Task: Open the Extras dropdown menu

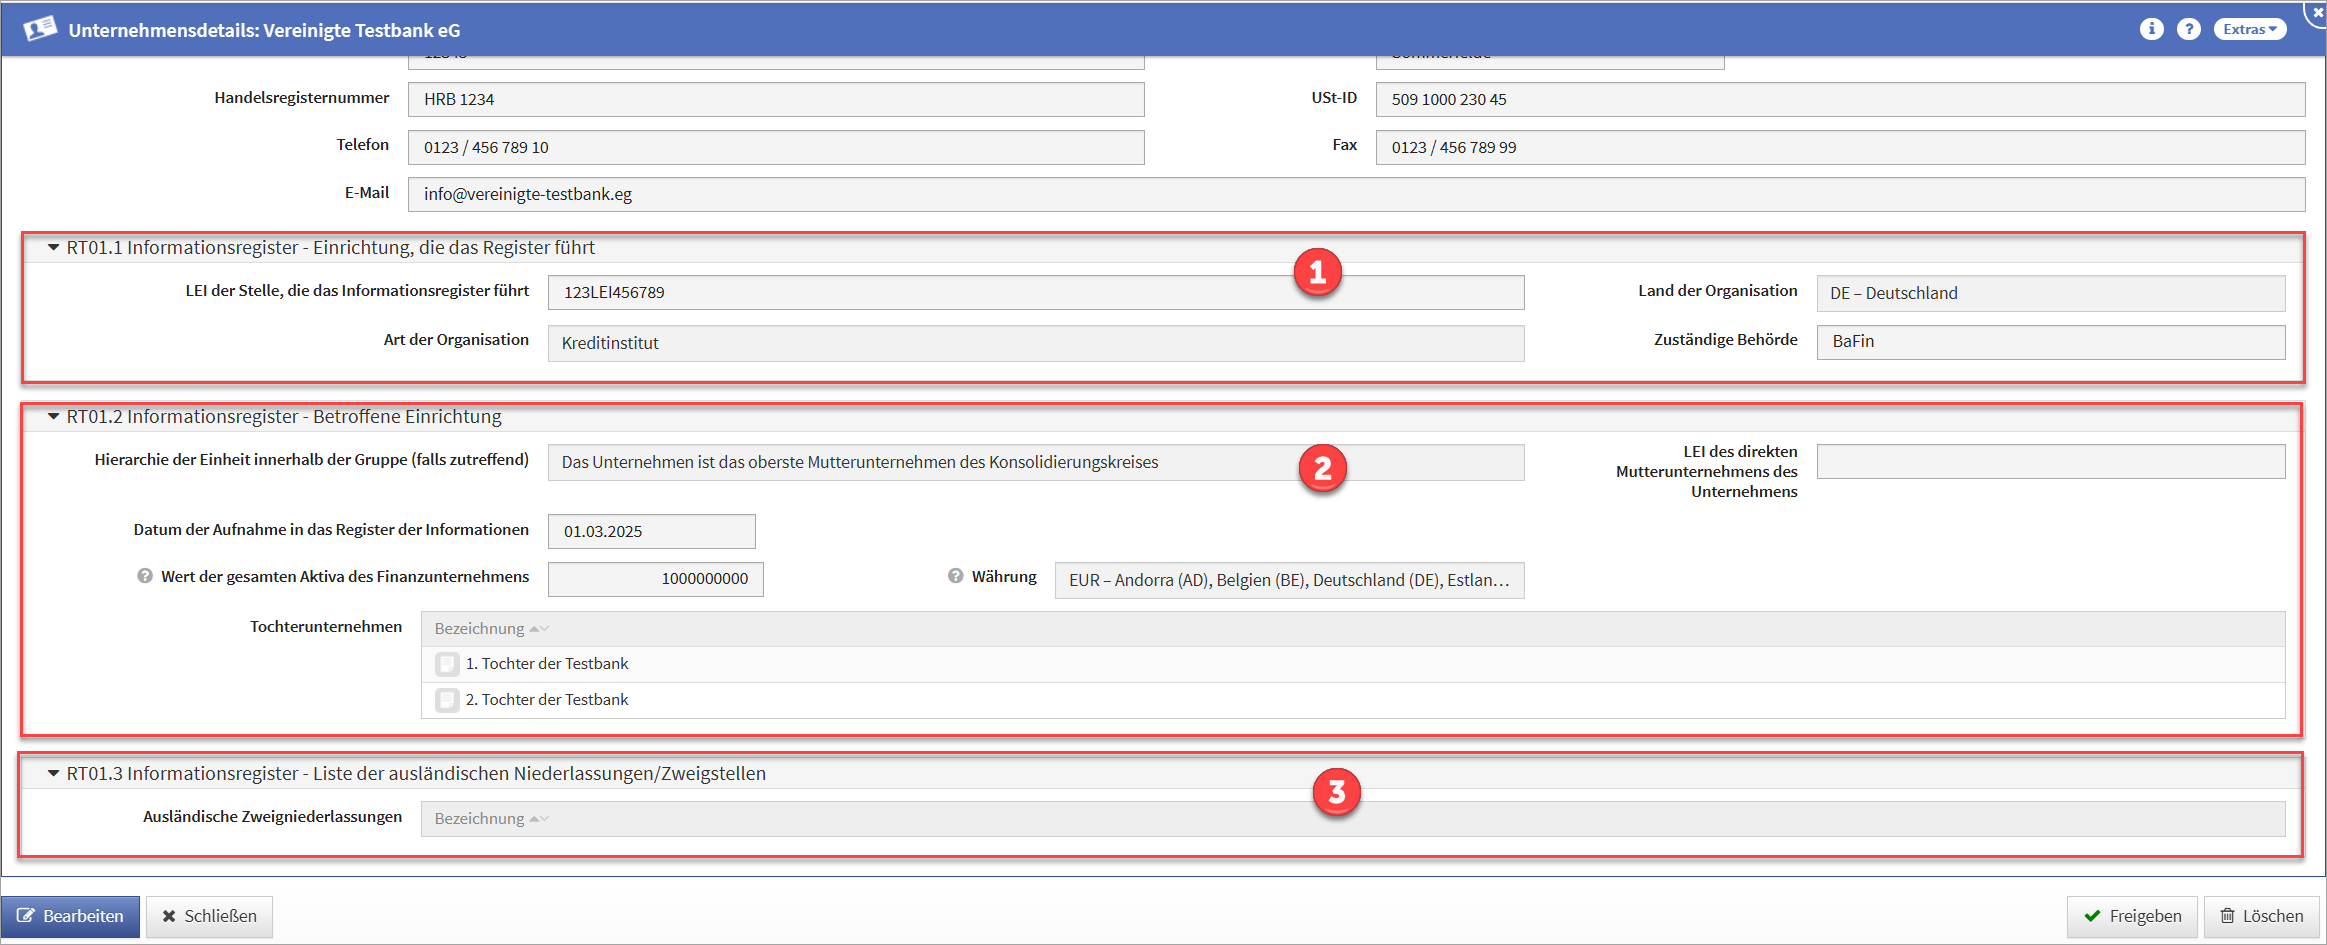Action: click(2249, 29)
